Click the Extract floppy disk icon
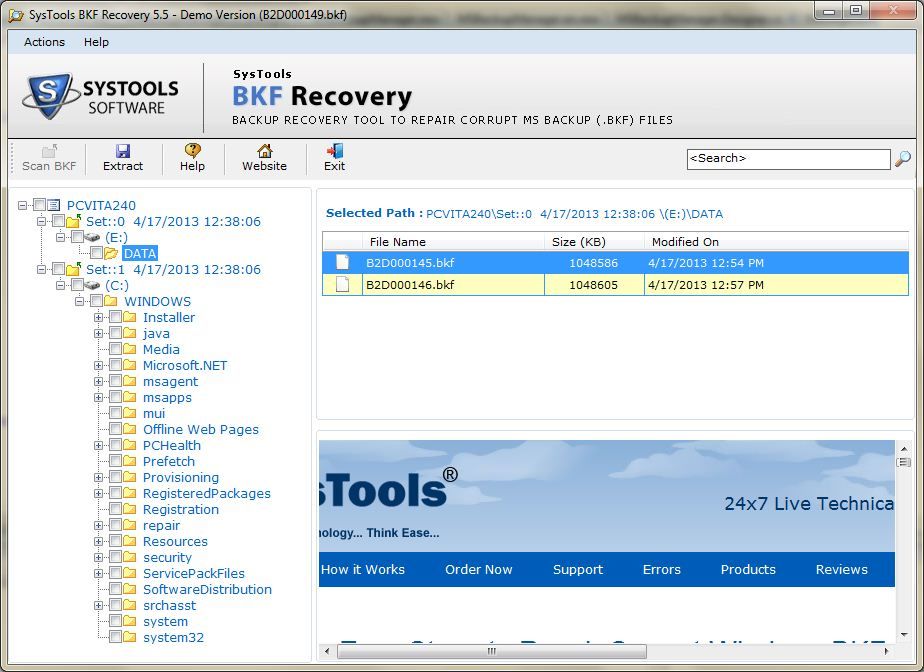The image size is (924, 672). (x=122, y=151)
